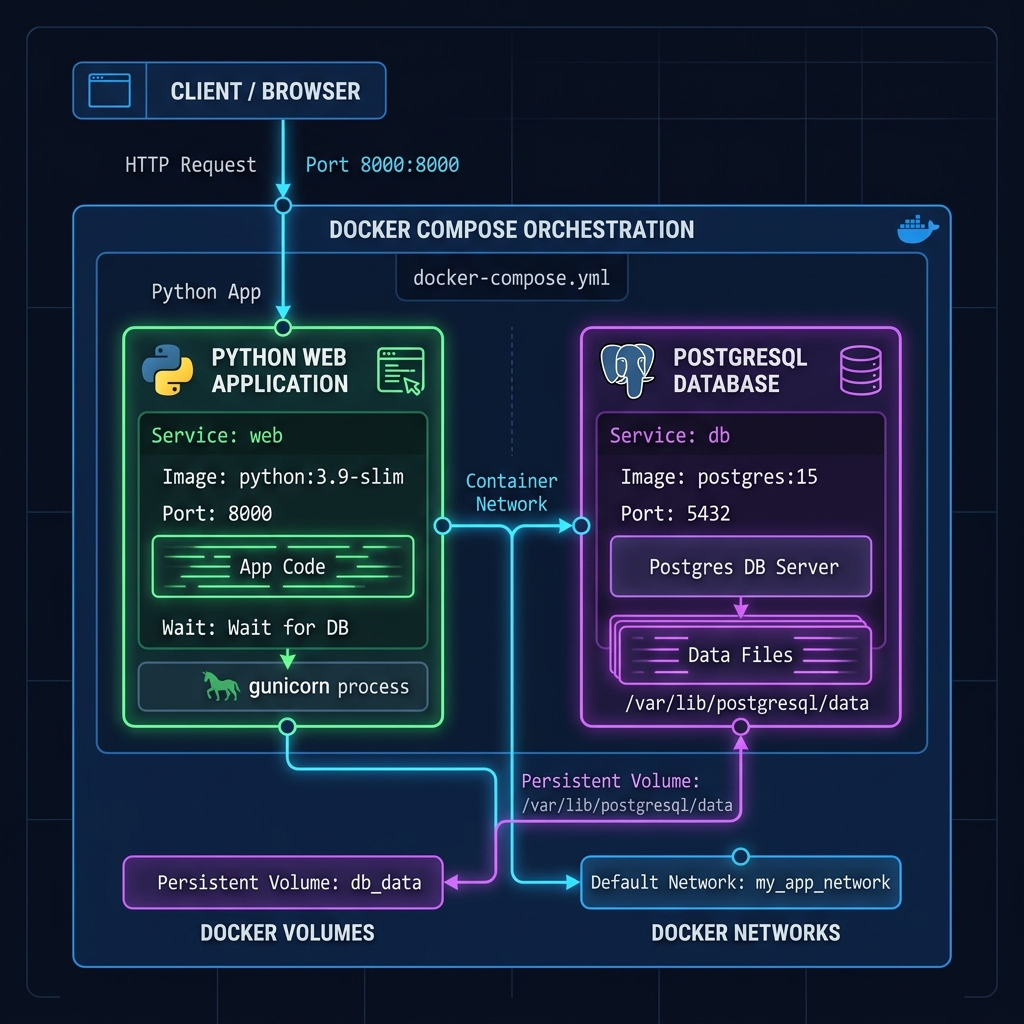Image resolution: width=1024 pixels, height=1024 pixels.
Task: Click the browser window icon beside Client / Browser
Action: coord(109,90)
